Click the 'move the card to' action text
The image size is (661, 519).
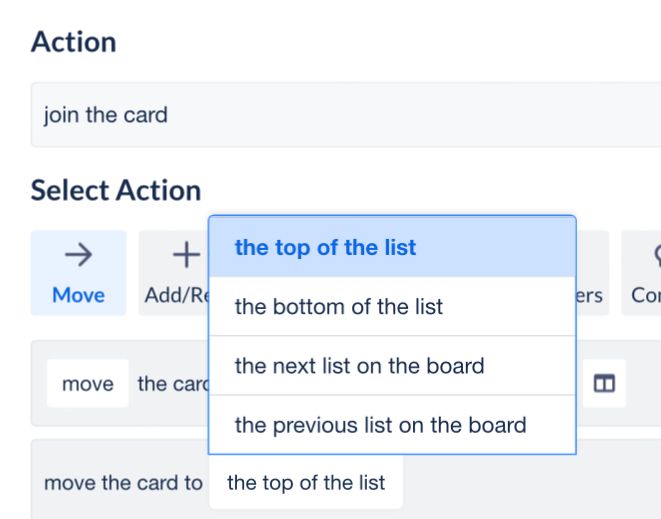pyautogui.click(x=123, y=483)
